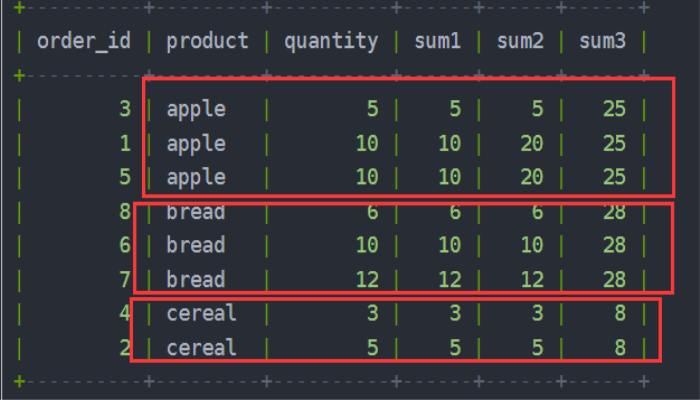The image size is (700, 400).
Task: Click cereal product in order 4 row
Action: pyautogui.click(x=201, y=313)
